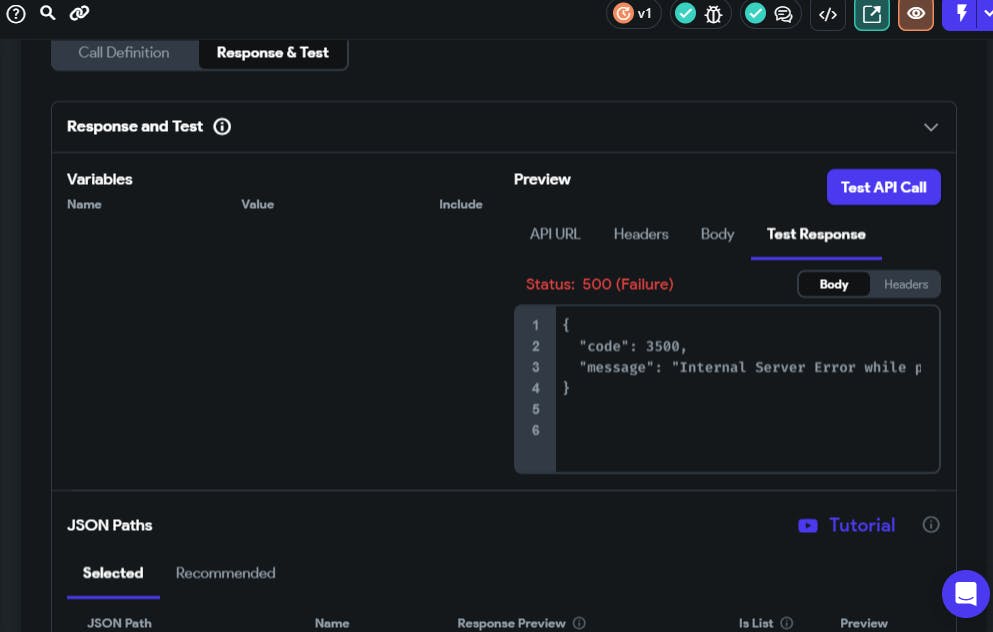Click the open in new window icon
Viewport: 993px width, 632px height.
tap(872, 14)
